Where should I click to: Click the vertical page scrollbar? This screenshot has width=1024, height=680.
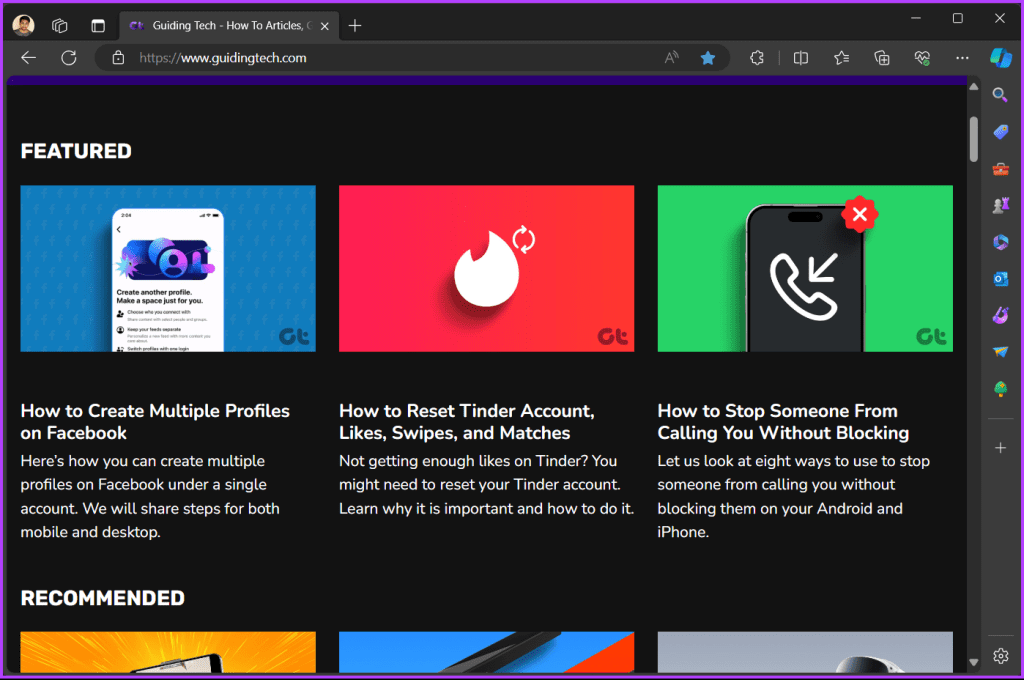pyautogui.click(x=973, y=140)
